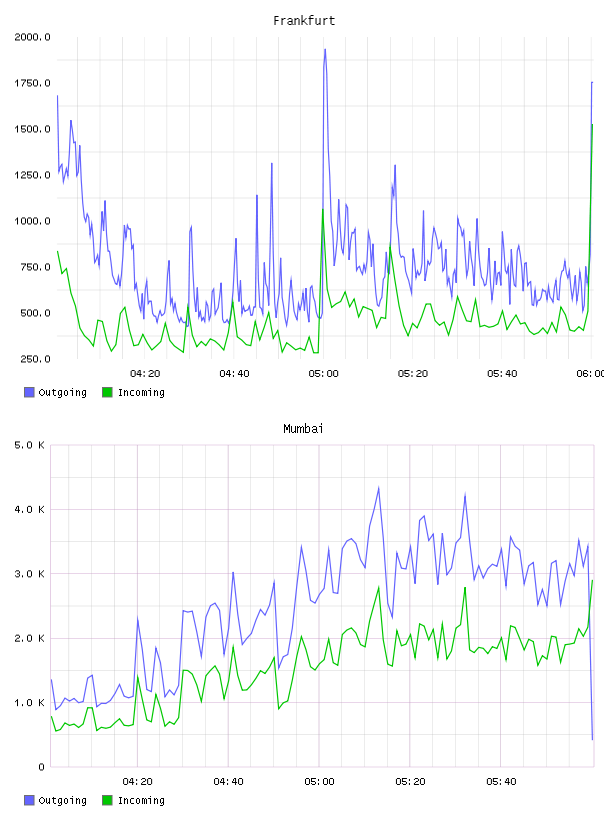Click the 5.0 K y-axis label in Mumbai
608x816 pixels.
click(29, 445)
